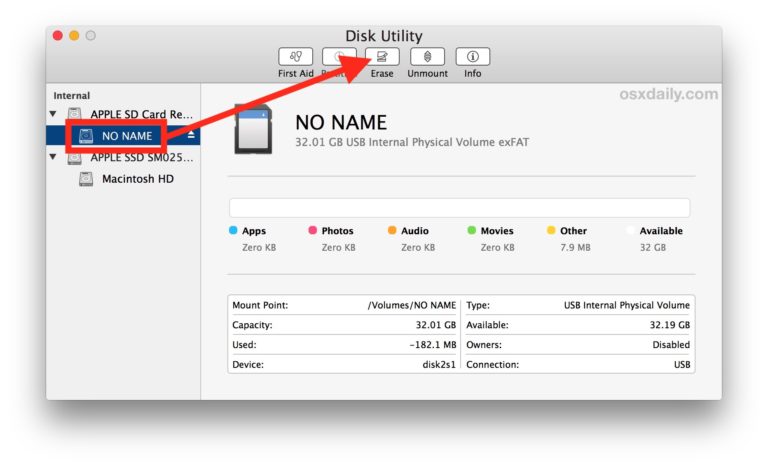Click the Owners value Disabled
This screenshot has height=466, width=768.
(671, 345)
